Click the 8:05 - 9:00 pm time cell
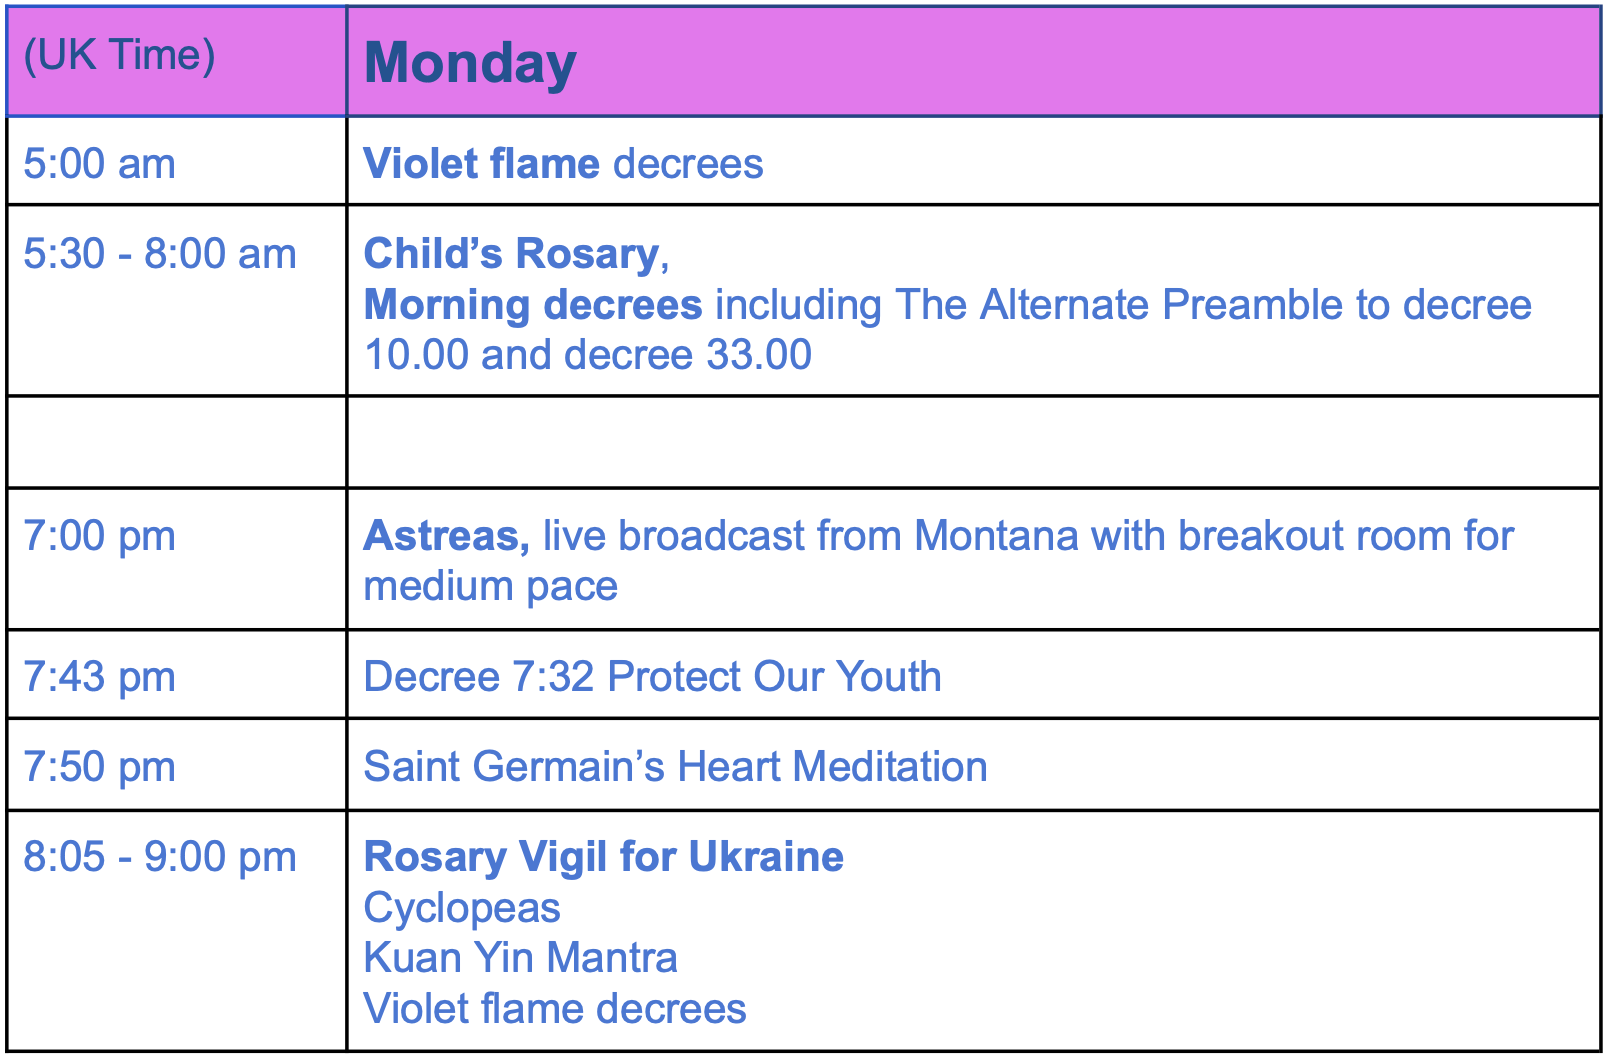This screenshot has height=1060, width=1612. [177, 930]
